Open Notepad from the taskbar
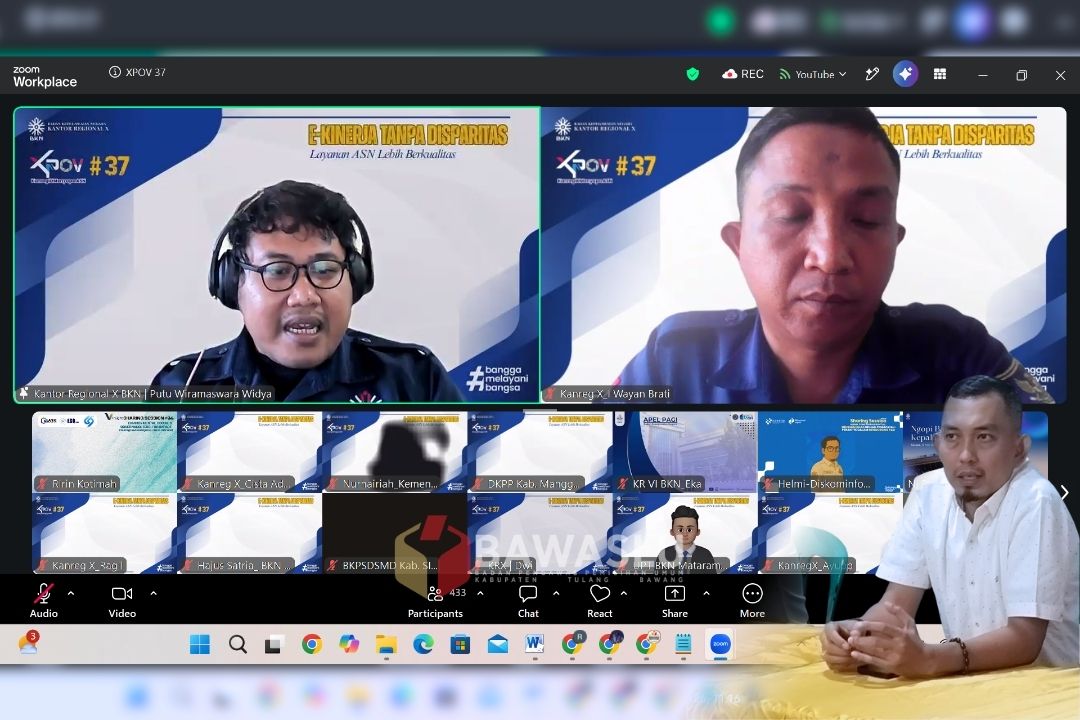Screen dimensions: 1080x720 pos(683,644)
